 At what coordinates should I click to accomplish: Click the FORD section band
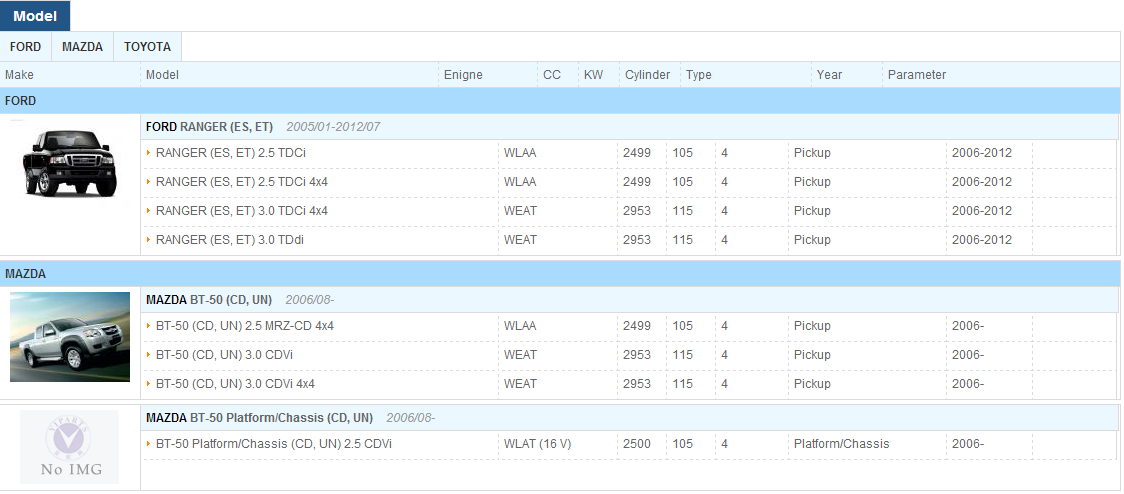[560, 101]
